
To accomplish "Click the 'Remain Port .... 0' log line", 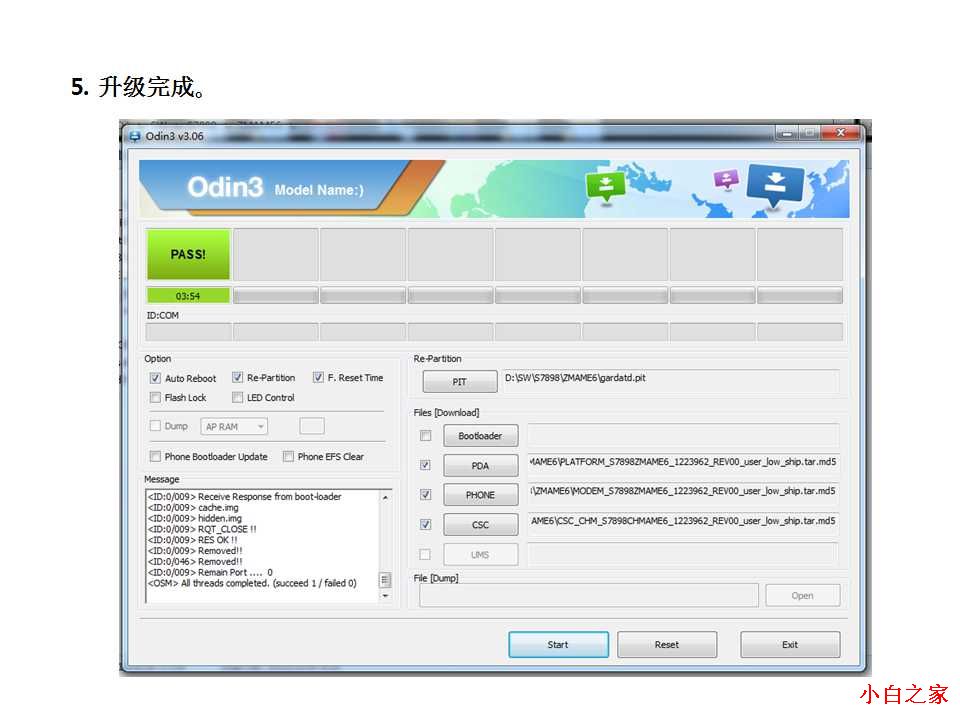I will [210, 572].
